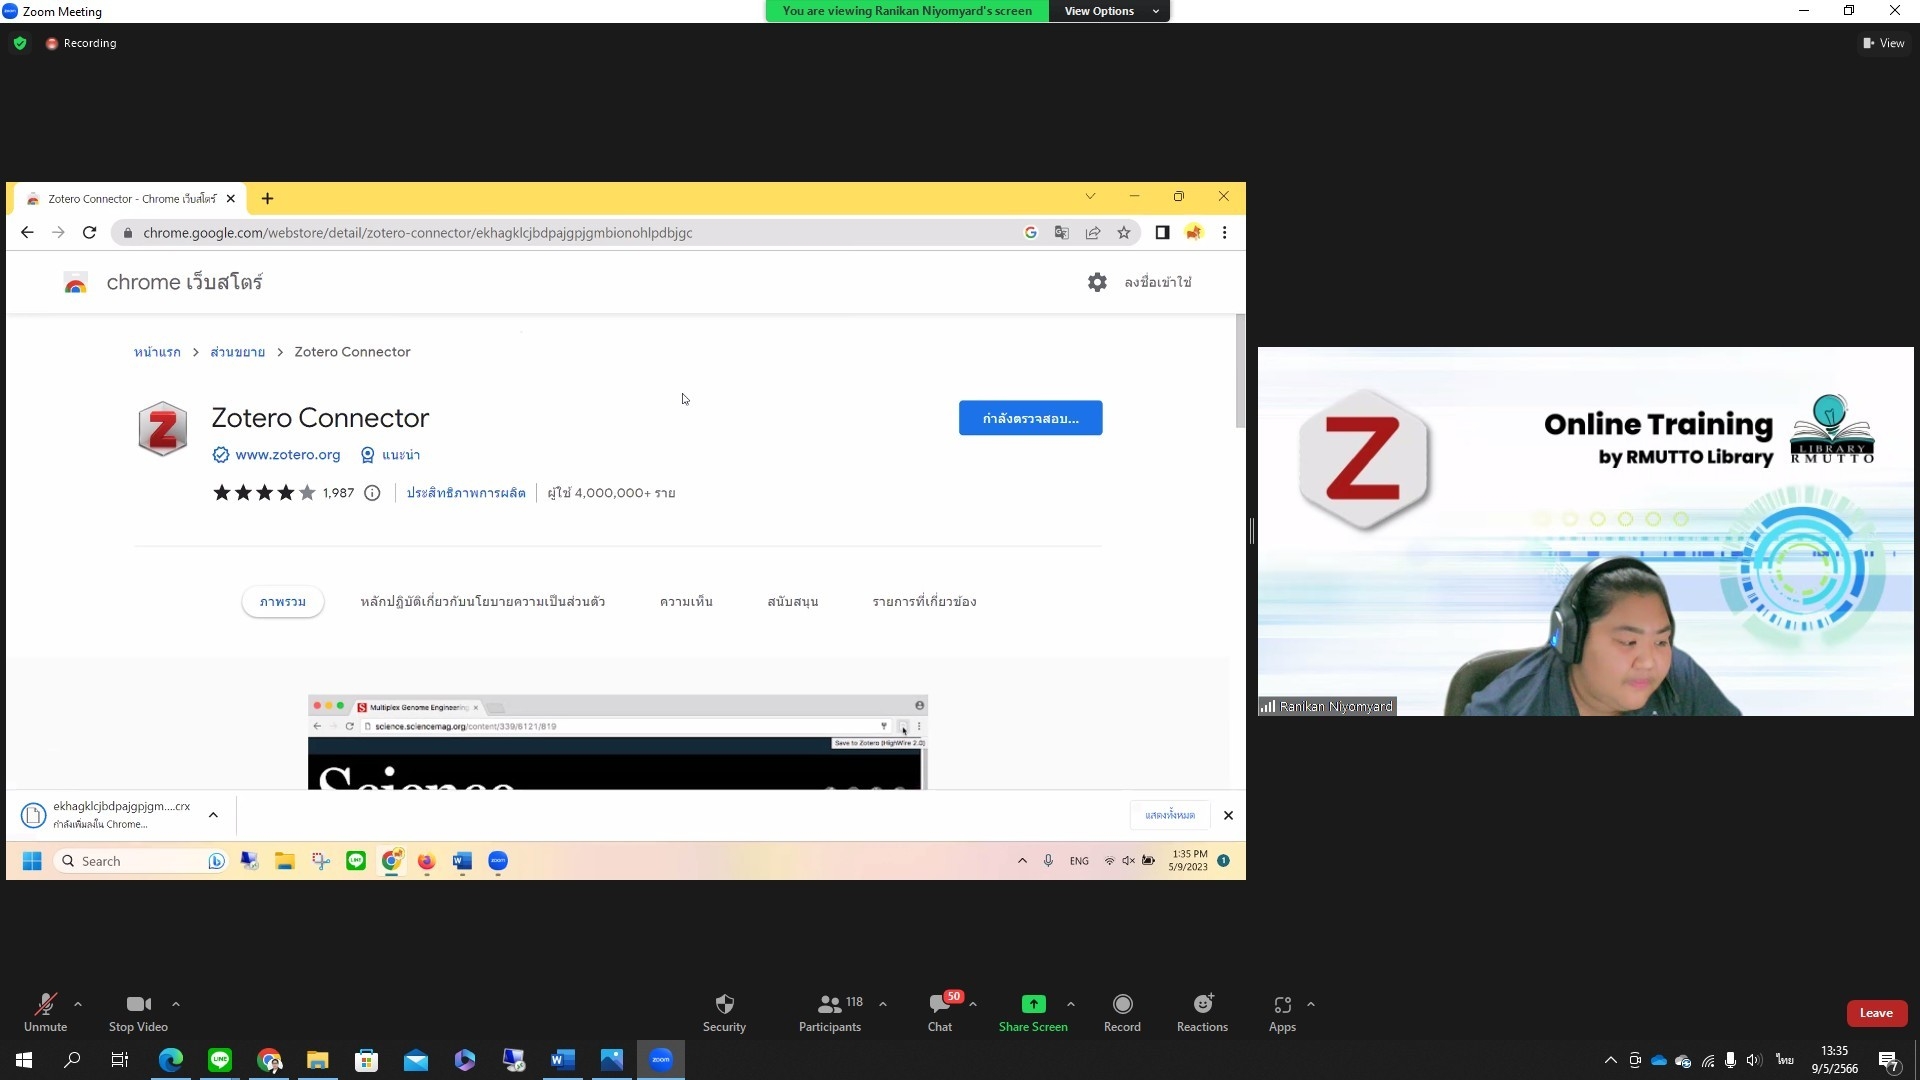This screenshot has width=1920, height=1080.
Task: Select the privacy practices tab
Action: tap(483, 602)
